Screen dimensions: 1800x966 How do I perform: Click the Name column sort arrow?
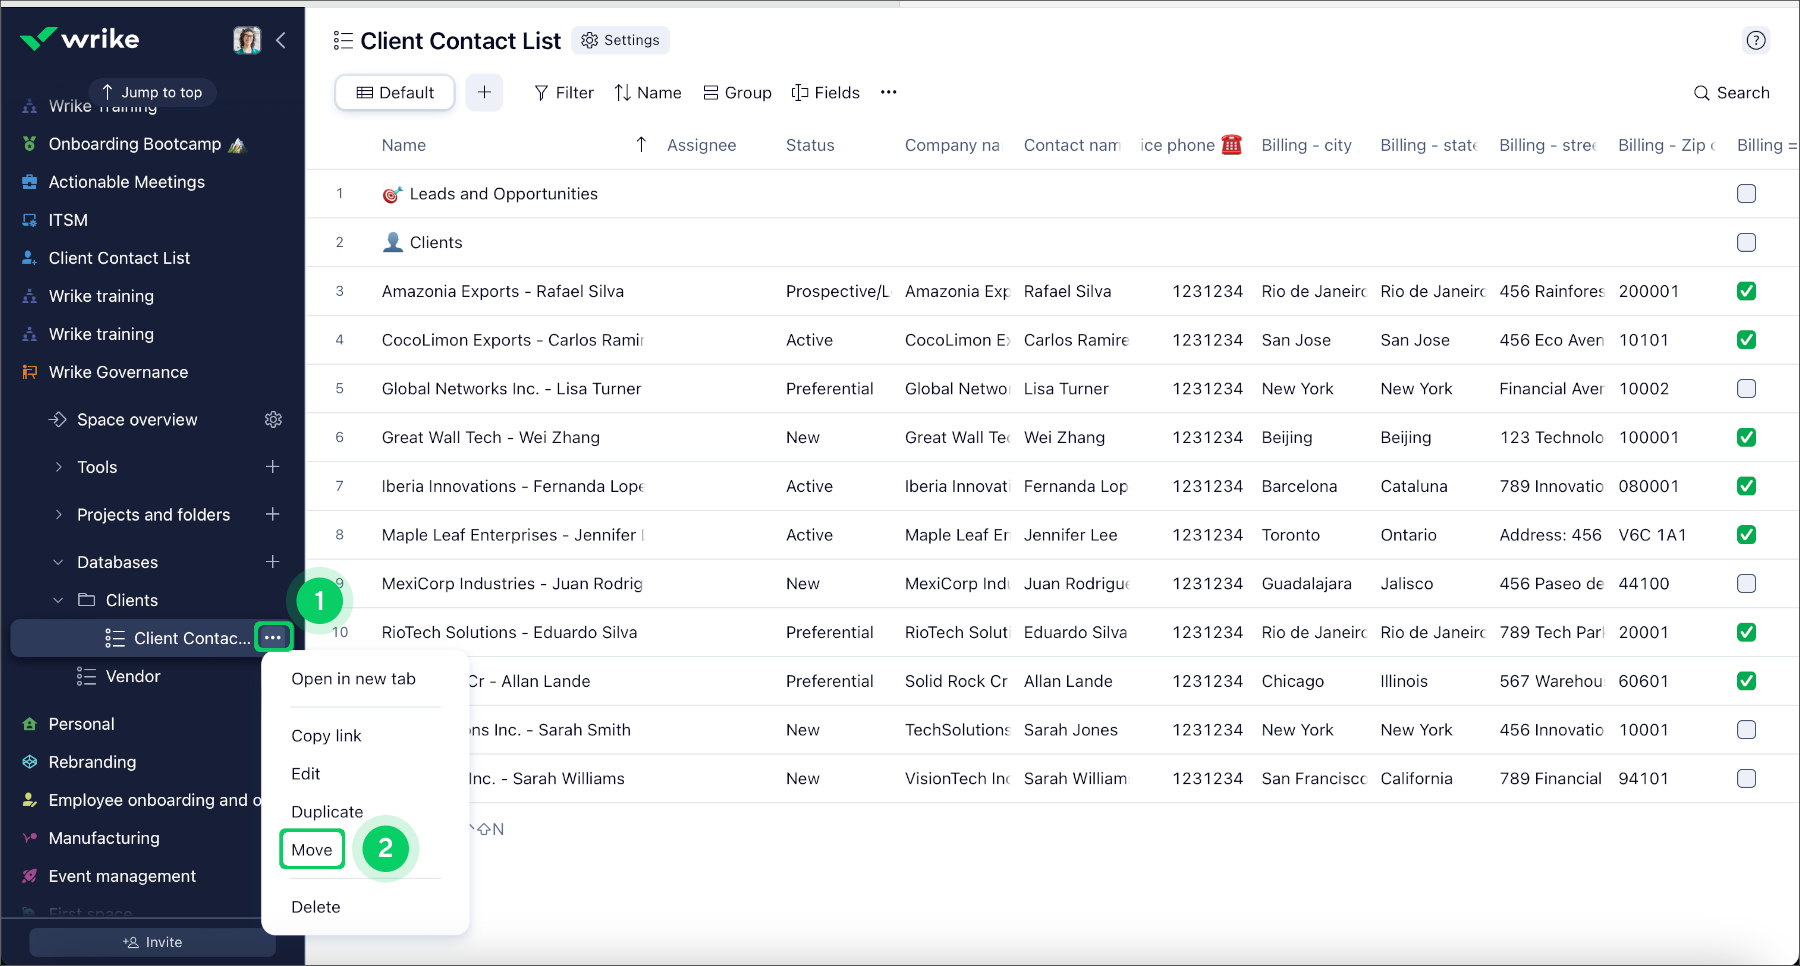(641, 144)
